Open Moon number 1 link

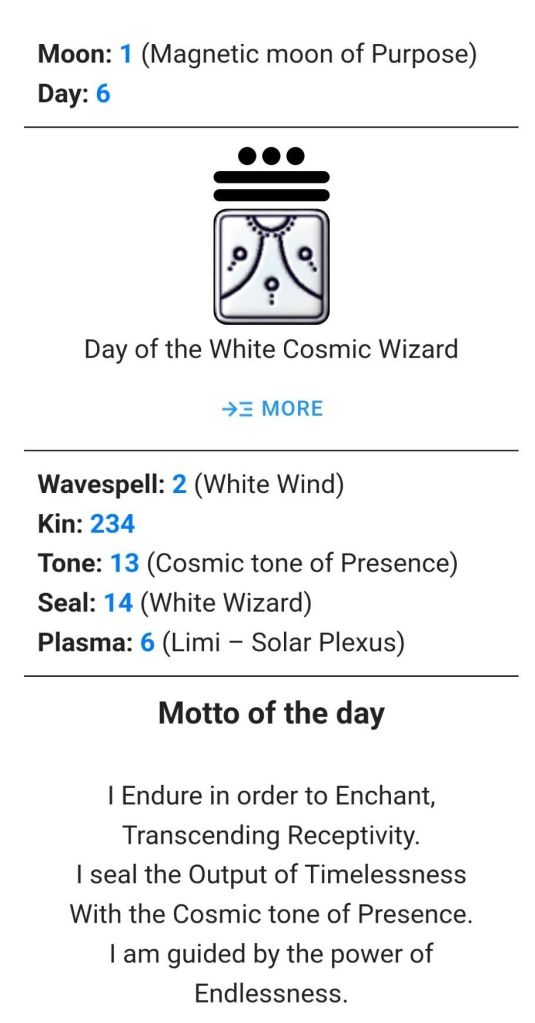(x=126, y=54)
